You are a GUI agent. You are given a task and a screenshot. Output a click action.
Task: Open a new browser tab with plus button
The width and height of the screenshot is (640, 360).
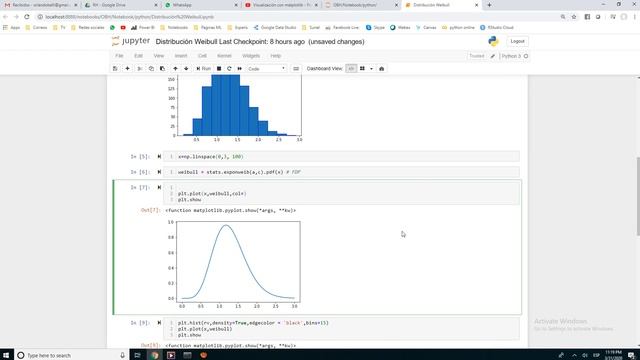pos(489,5)
